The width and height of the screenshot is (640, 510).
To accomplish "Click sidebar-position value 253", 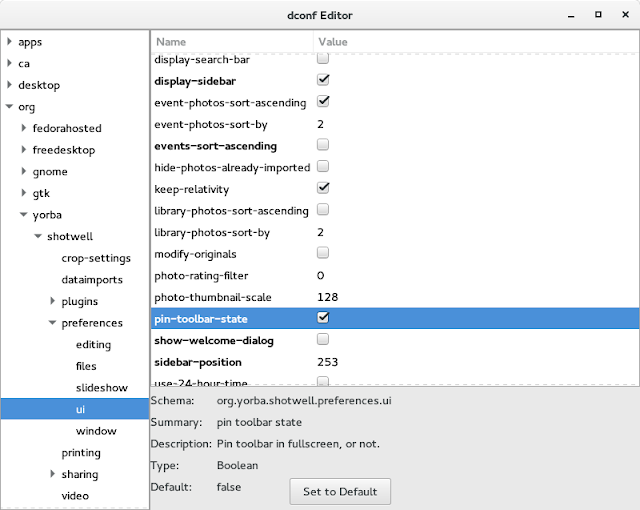I will [327, 362].
